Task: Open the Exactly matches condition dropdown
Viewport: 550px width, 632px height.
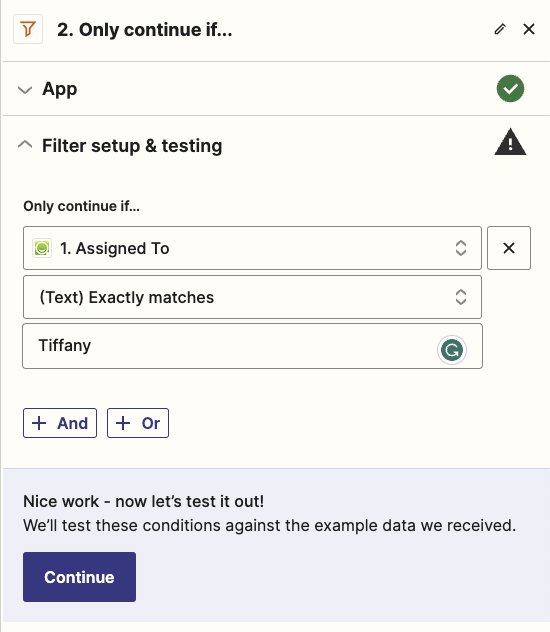Action: [252, 297]
